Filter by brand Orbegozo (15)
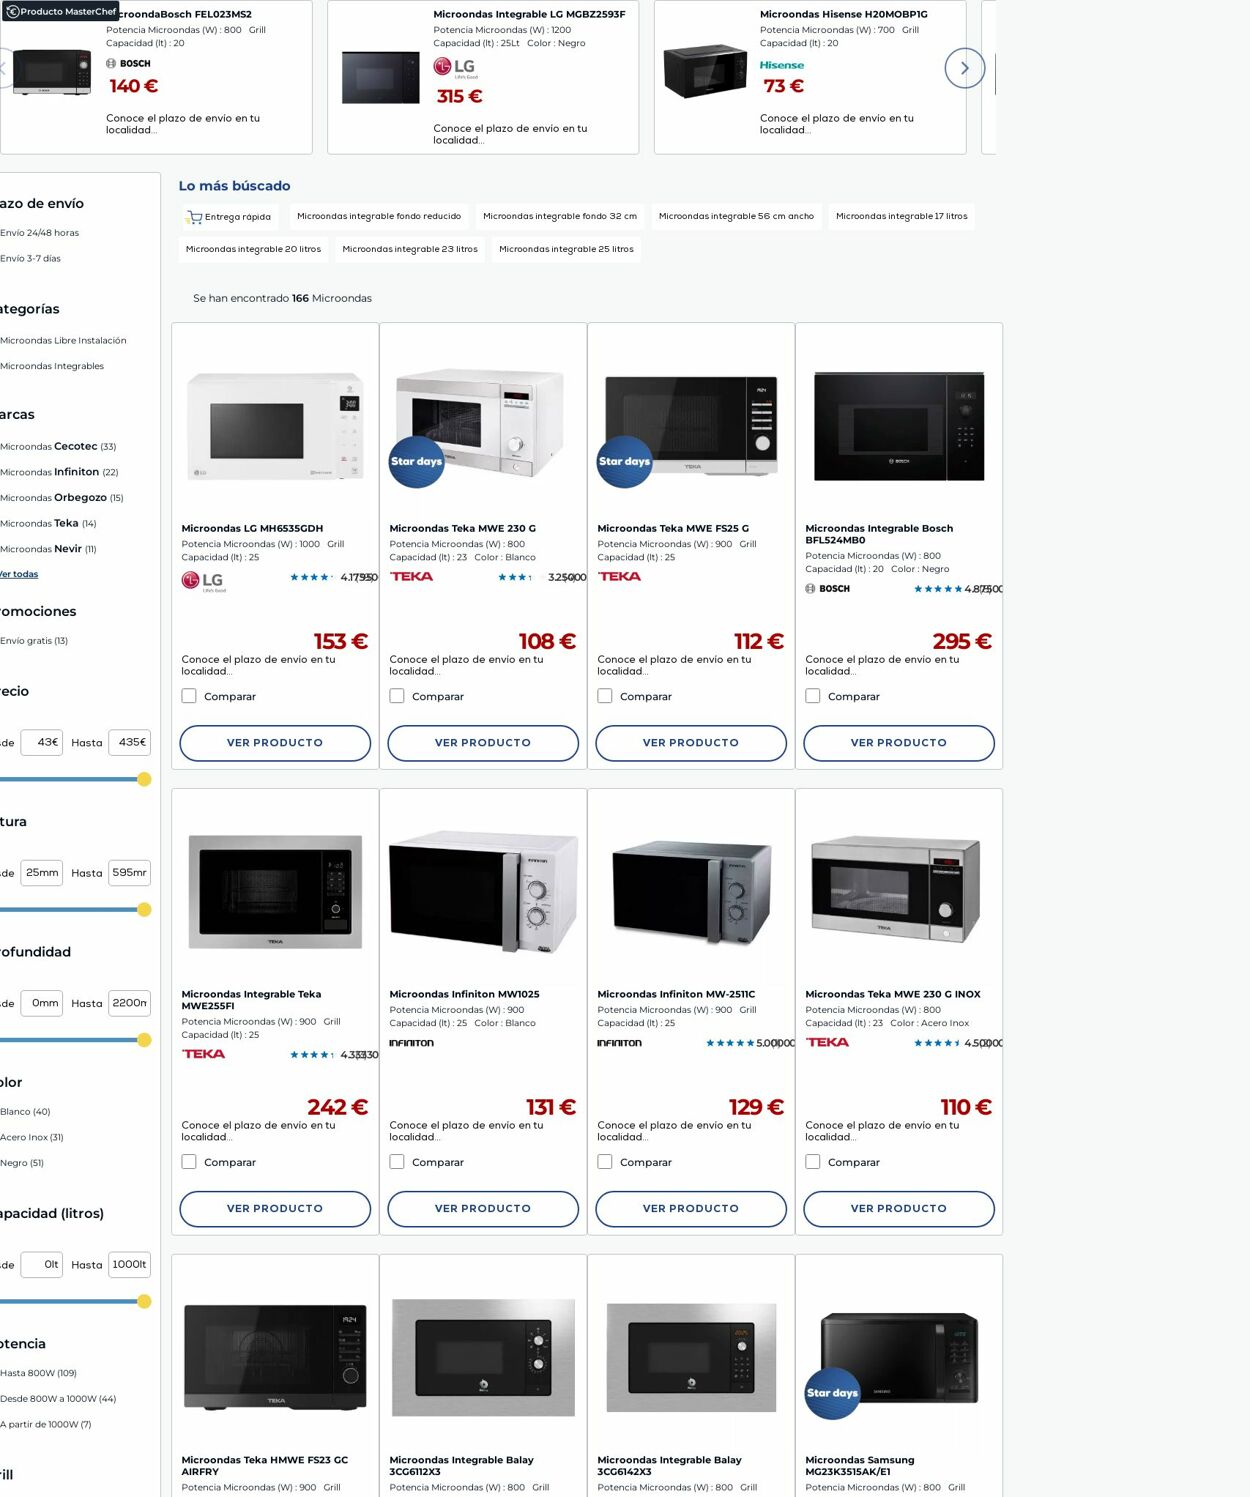This screenshot has width=1250, height=1497. pos(62,498)
